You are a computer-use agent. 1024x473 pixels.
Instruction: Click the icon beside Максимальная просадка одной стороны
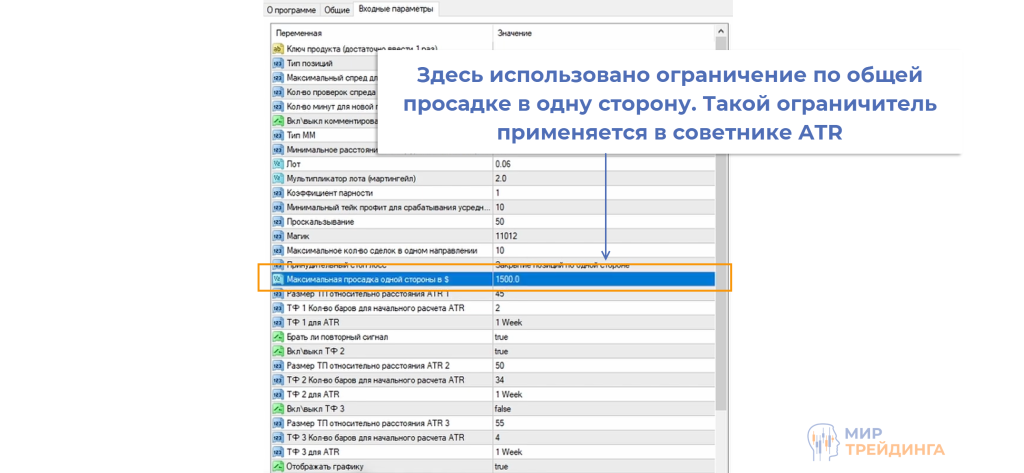click(x=278, y=280)
